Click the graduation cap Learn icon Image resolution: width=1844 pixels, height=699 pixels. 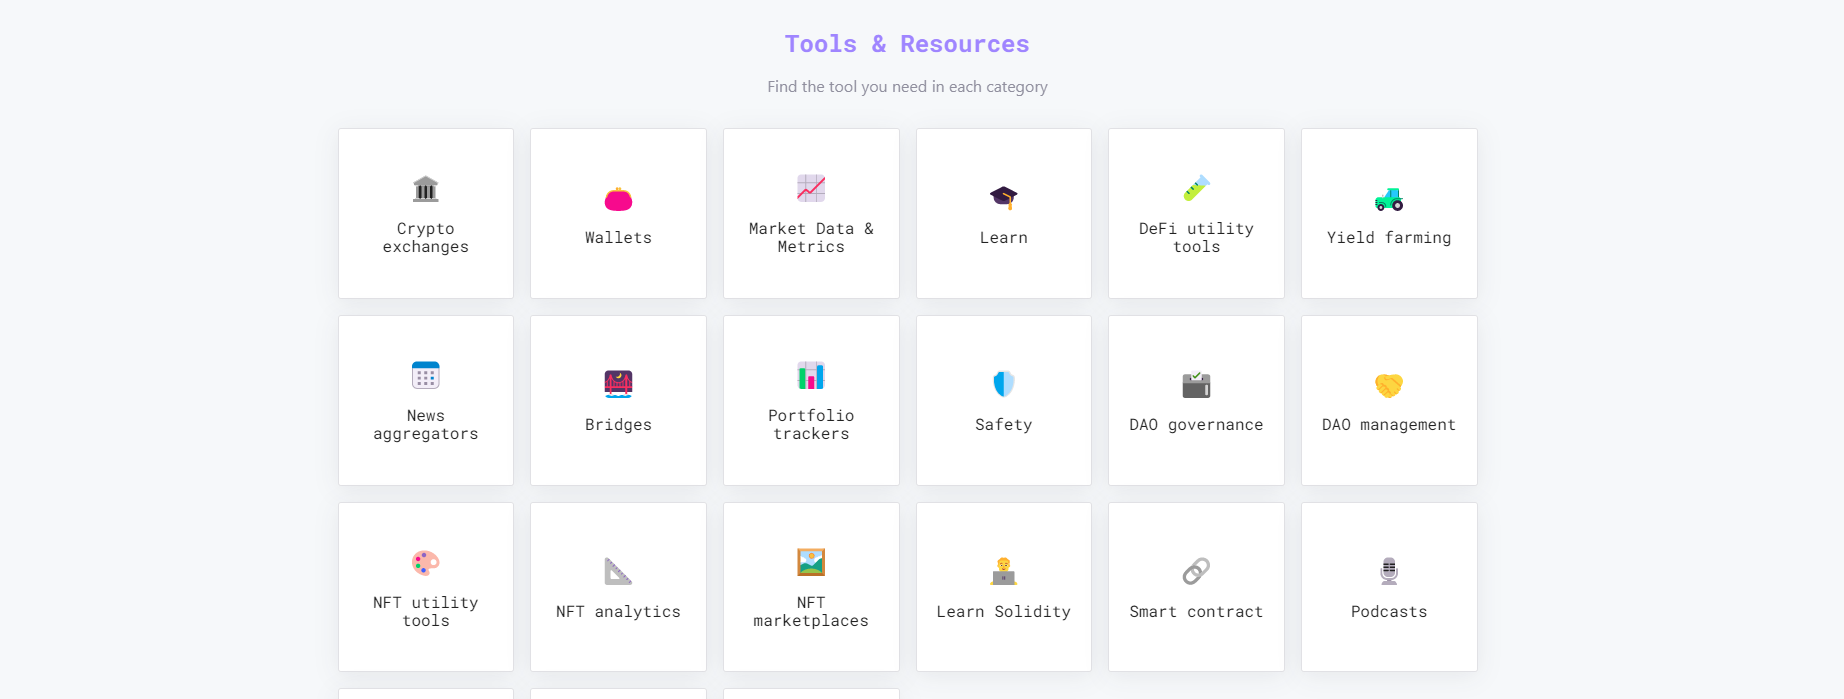point(1003,197)
